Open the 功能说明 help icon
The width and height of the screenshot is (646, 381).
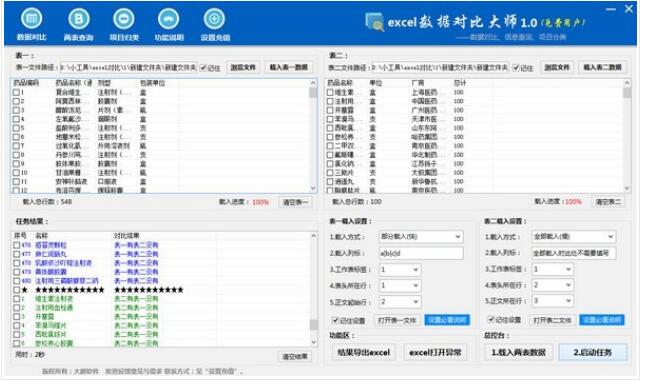pos(169,19)
